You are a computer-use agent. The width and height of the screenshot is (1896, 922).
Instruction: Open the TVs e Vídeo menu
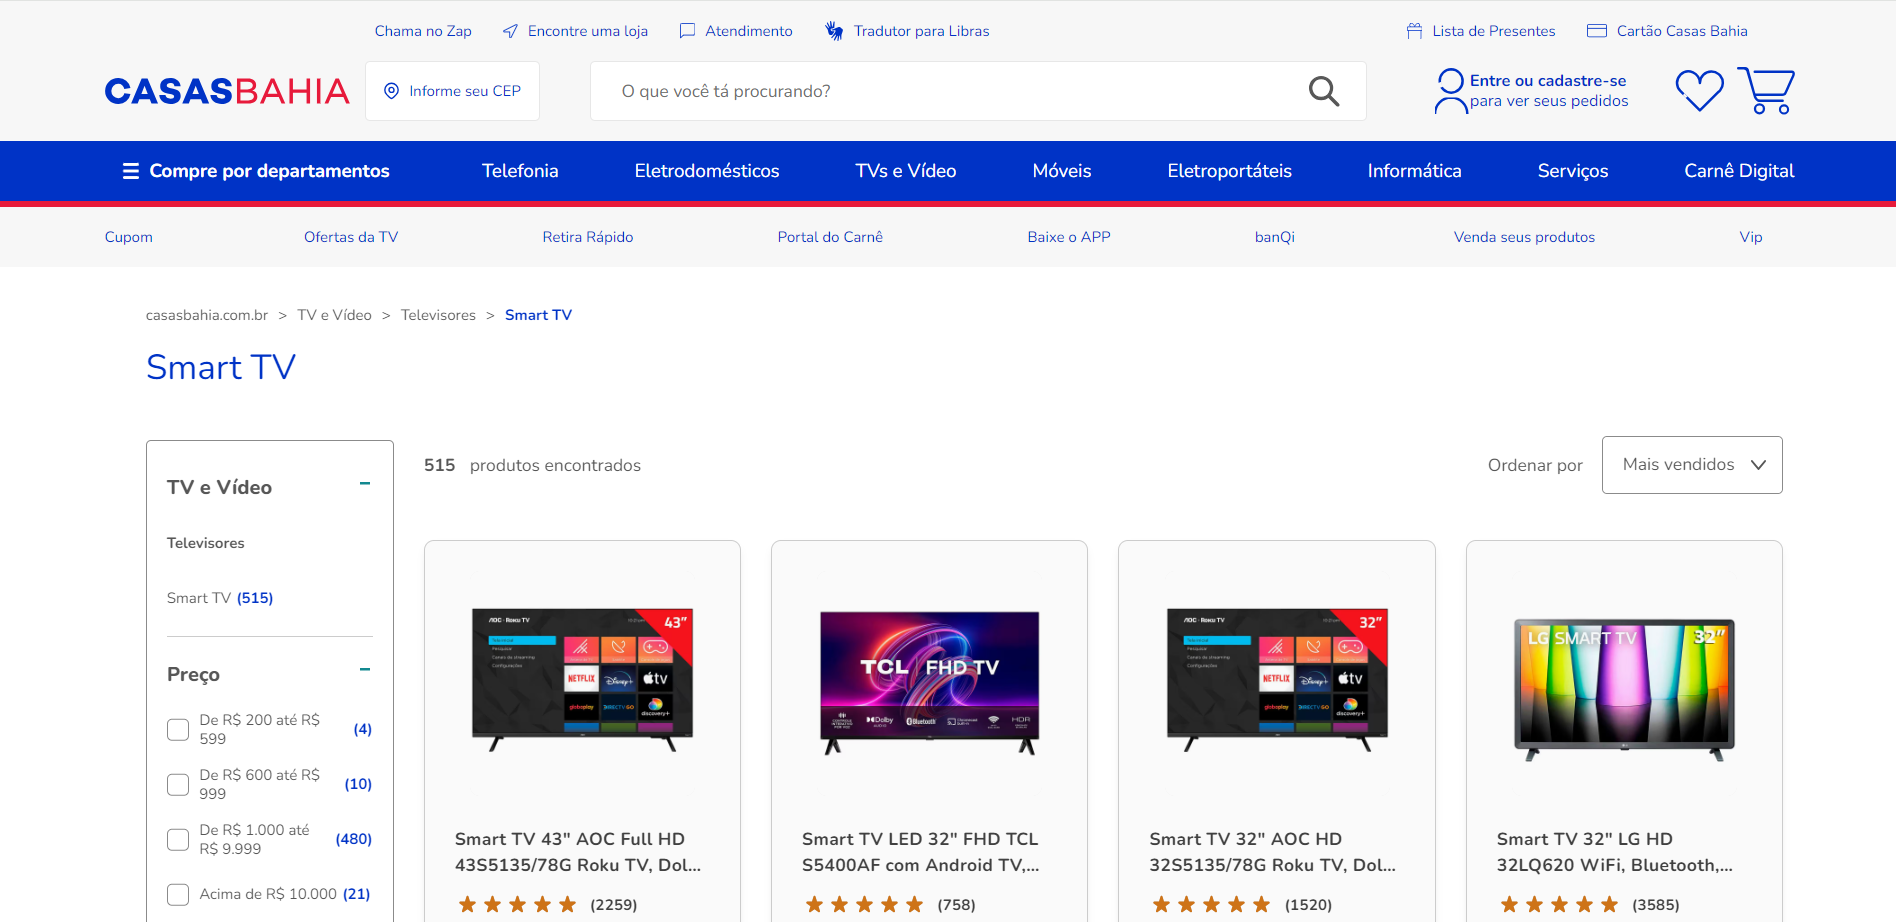tap(906, 171)
